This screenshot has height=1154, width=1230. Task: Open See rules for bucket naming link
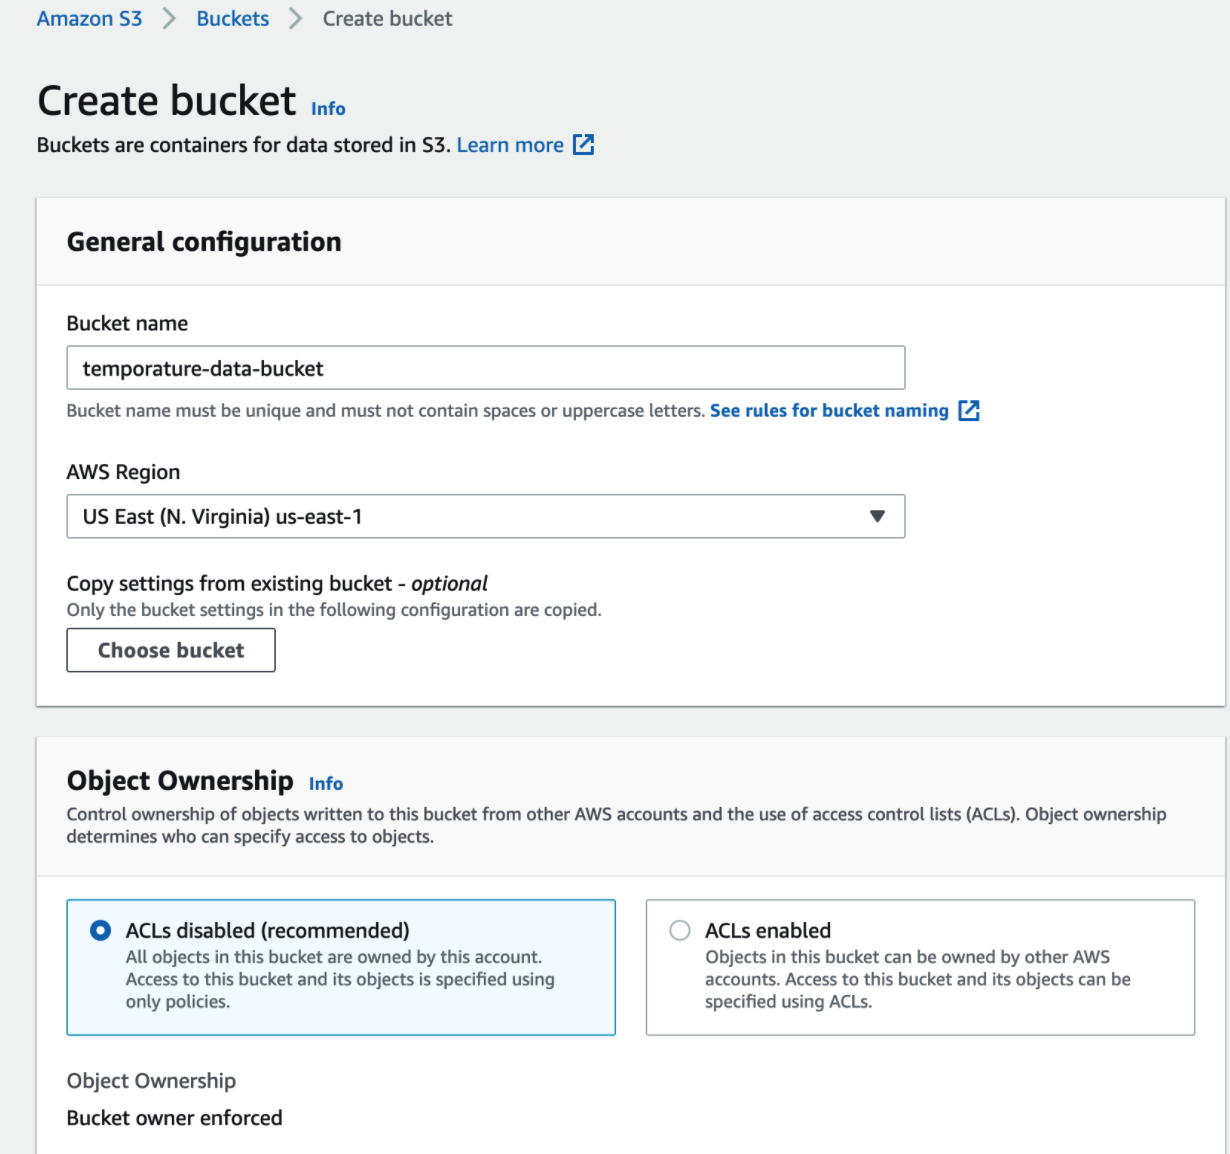click(829, 410)
